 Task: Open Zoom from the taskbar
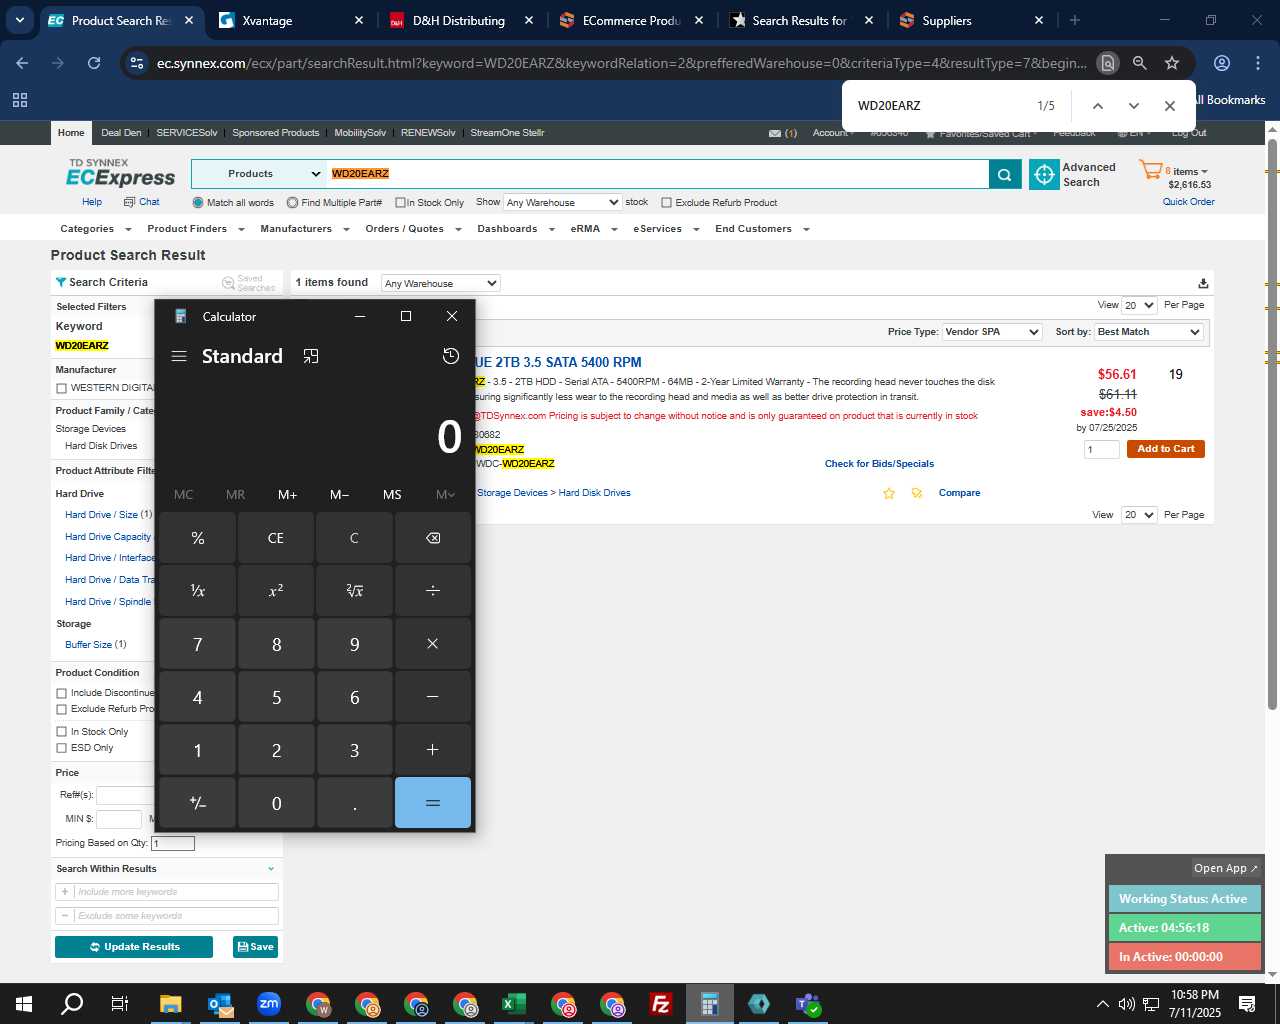click(x=269, y=1004)
